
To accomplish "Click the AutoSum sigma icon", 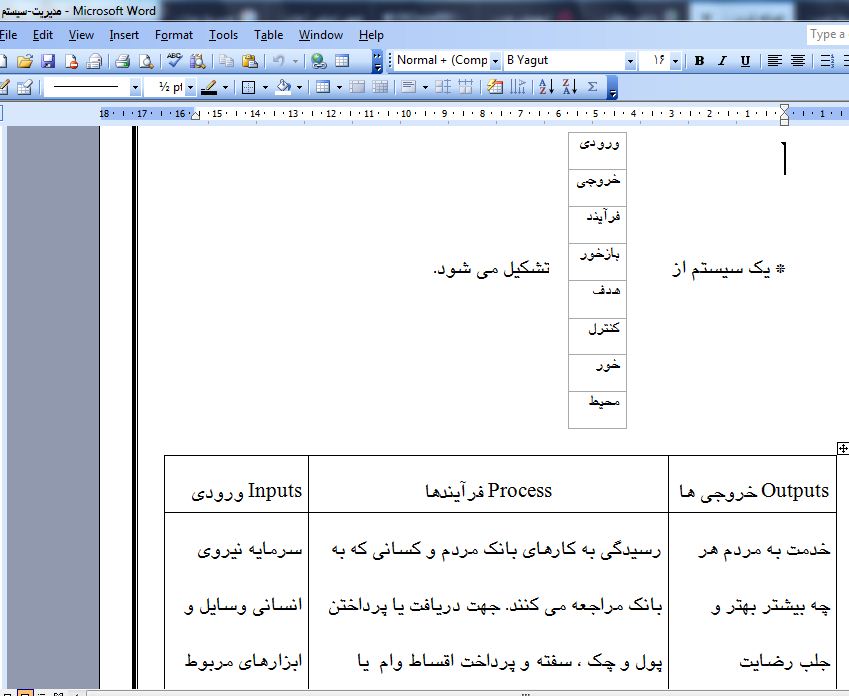I will pyautogui.click(x=592, y=87).
